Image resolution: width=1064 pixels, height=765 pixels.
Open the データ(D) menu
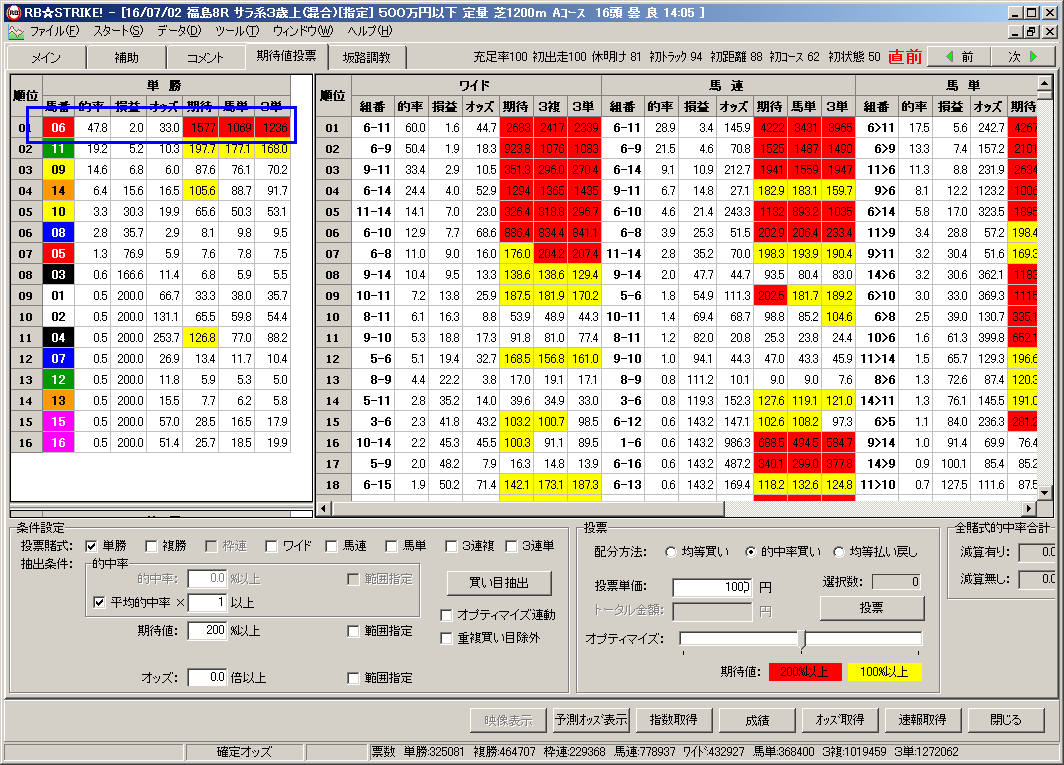pos(179,31)
